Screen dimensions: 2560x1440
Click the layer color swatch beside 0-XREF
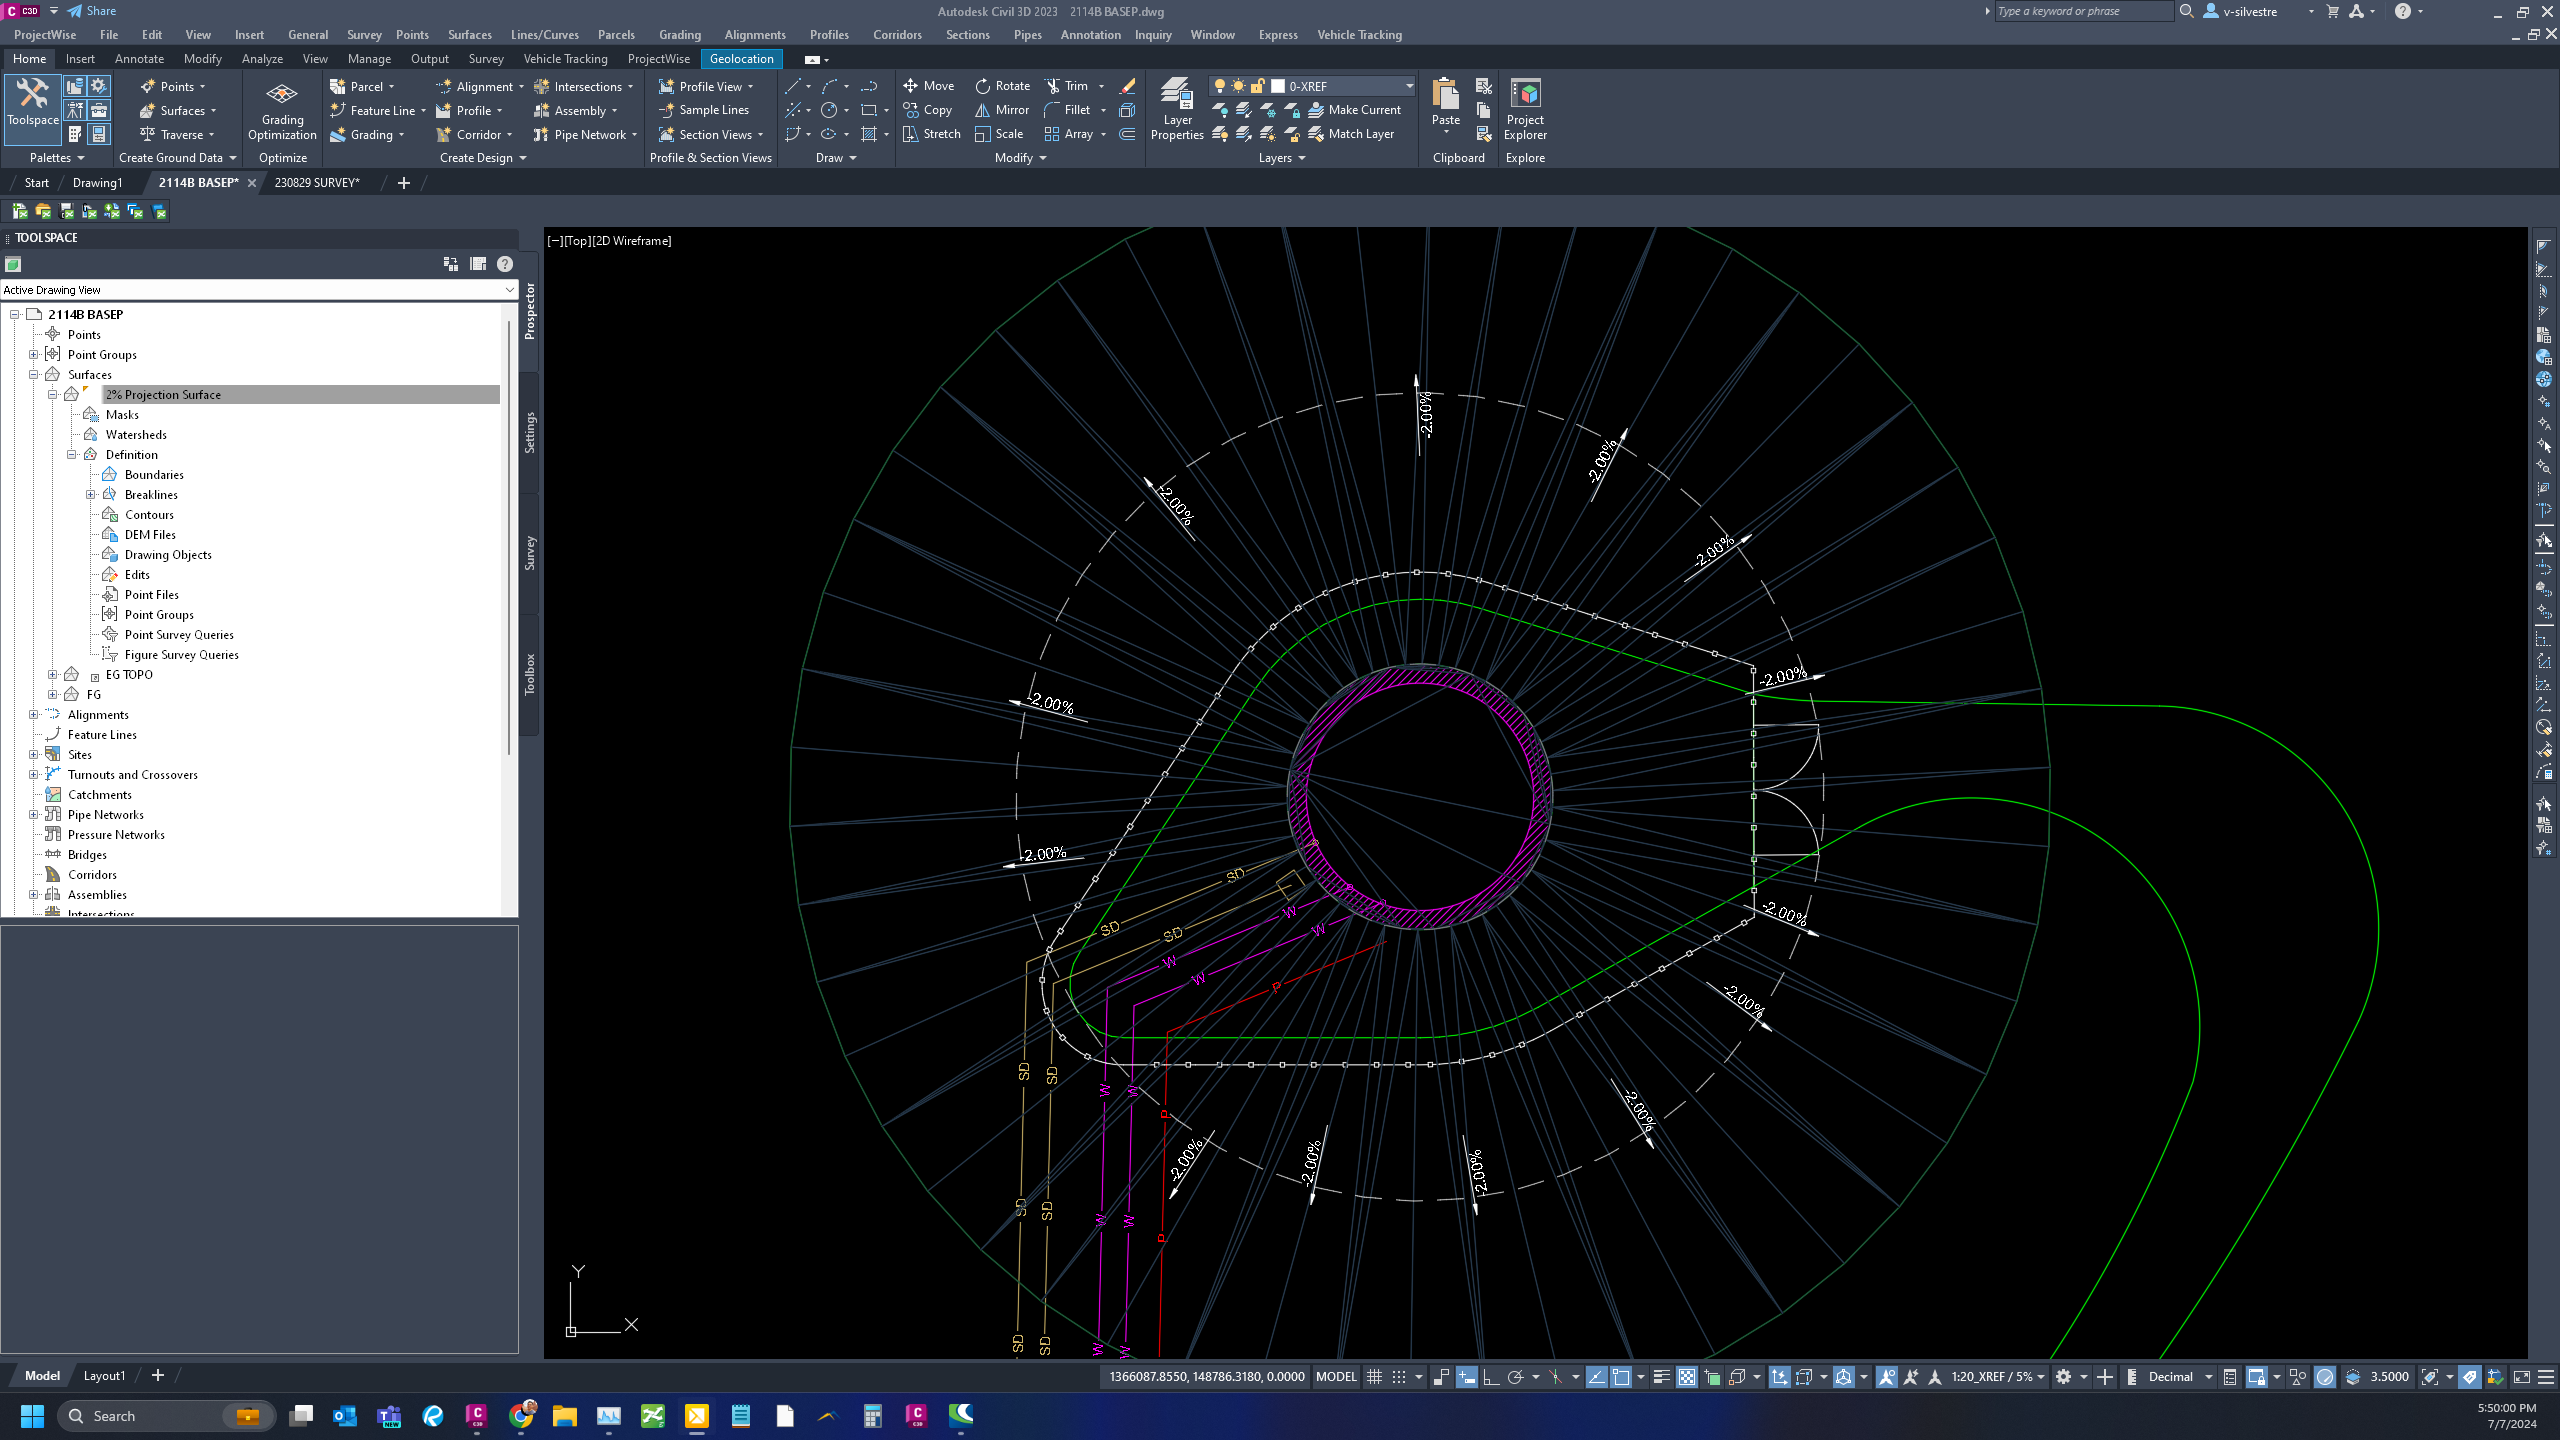pyautogui.click(x=1278, y=85)
